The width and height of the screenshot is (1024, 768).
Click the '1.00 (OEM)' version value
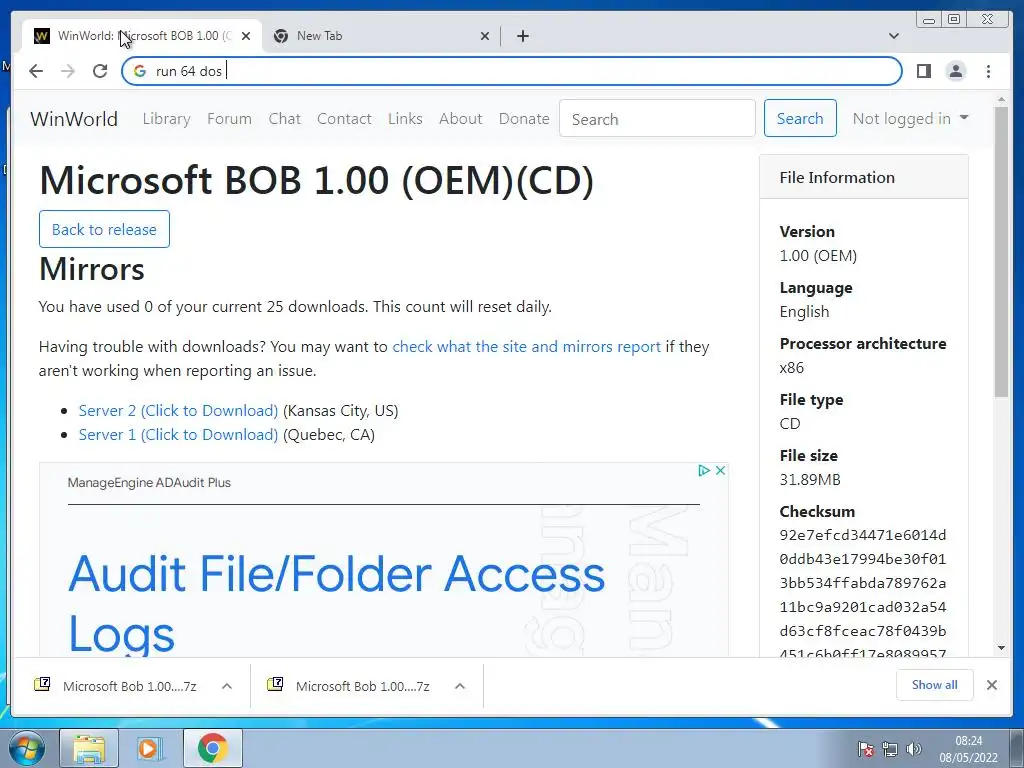(818, 256)
